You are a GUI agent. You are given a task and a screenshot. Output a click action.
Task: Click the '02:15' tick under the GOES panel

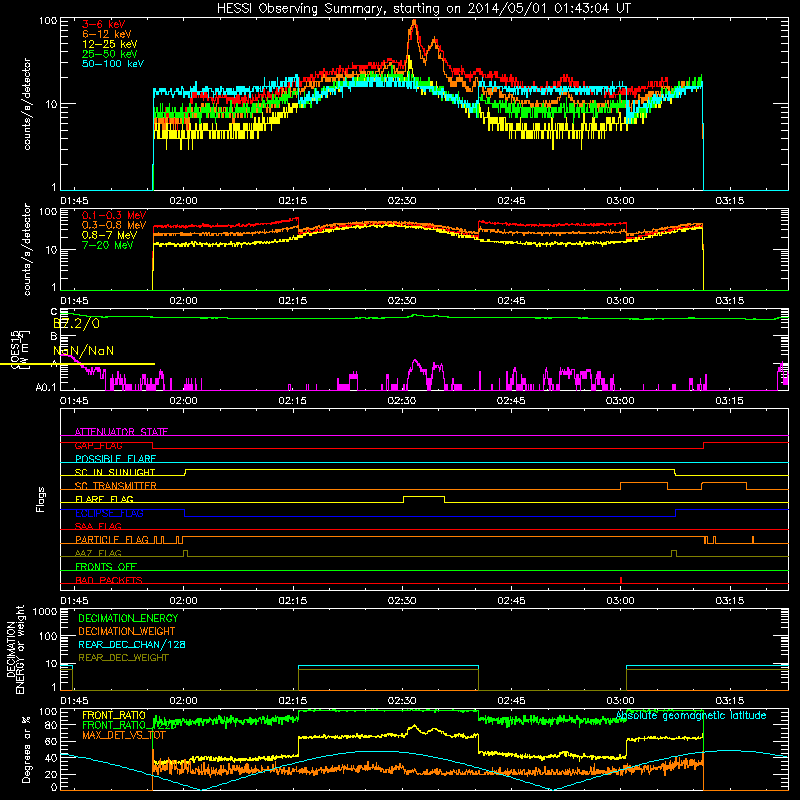coord(293,401)
